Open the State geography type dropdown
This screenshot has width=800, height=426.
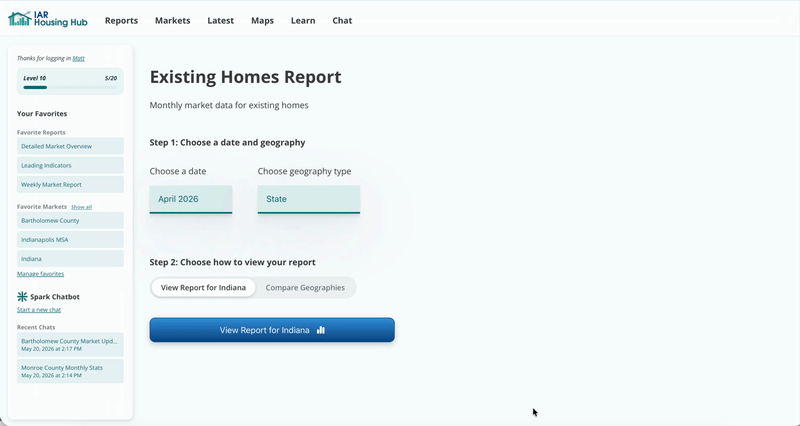(x=309, y=199)
